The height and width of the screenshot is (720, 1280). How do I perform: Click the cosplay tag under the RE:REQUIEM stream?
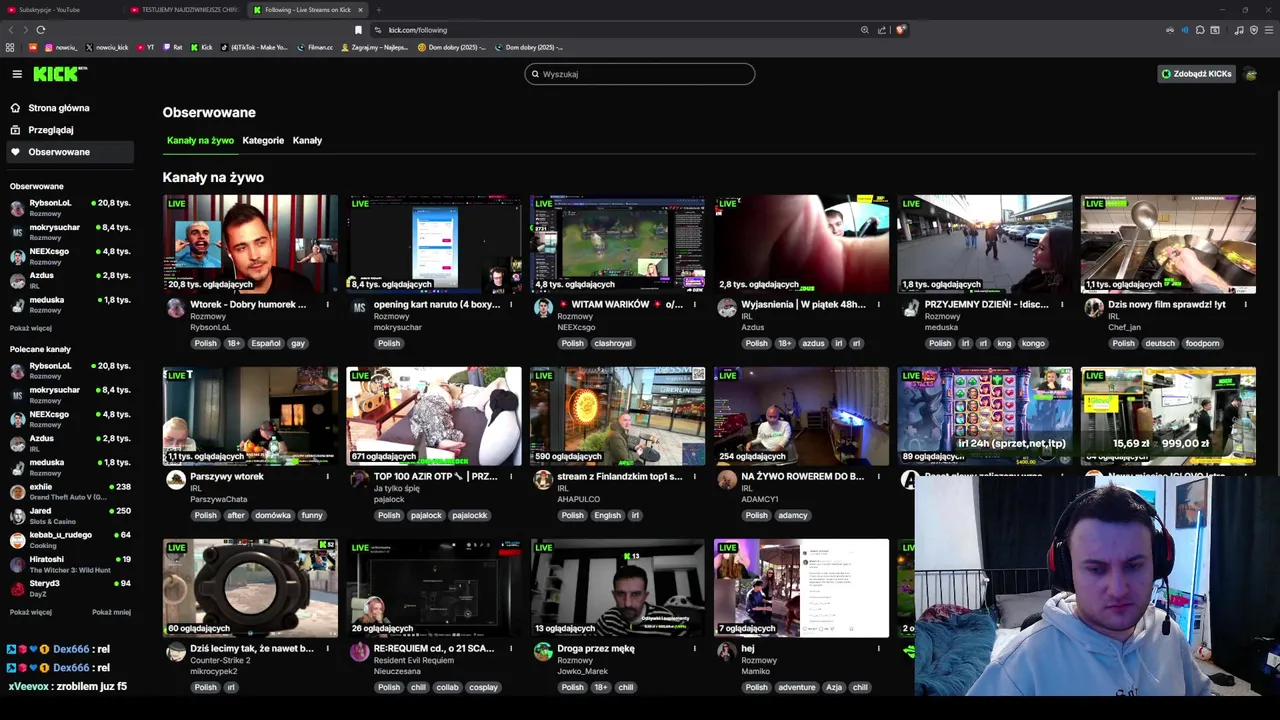483,687
